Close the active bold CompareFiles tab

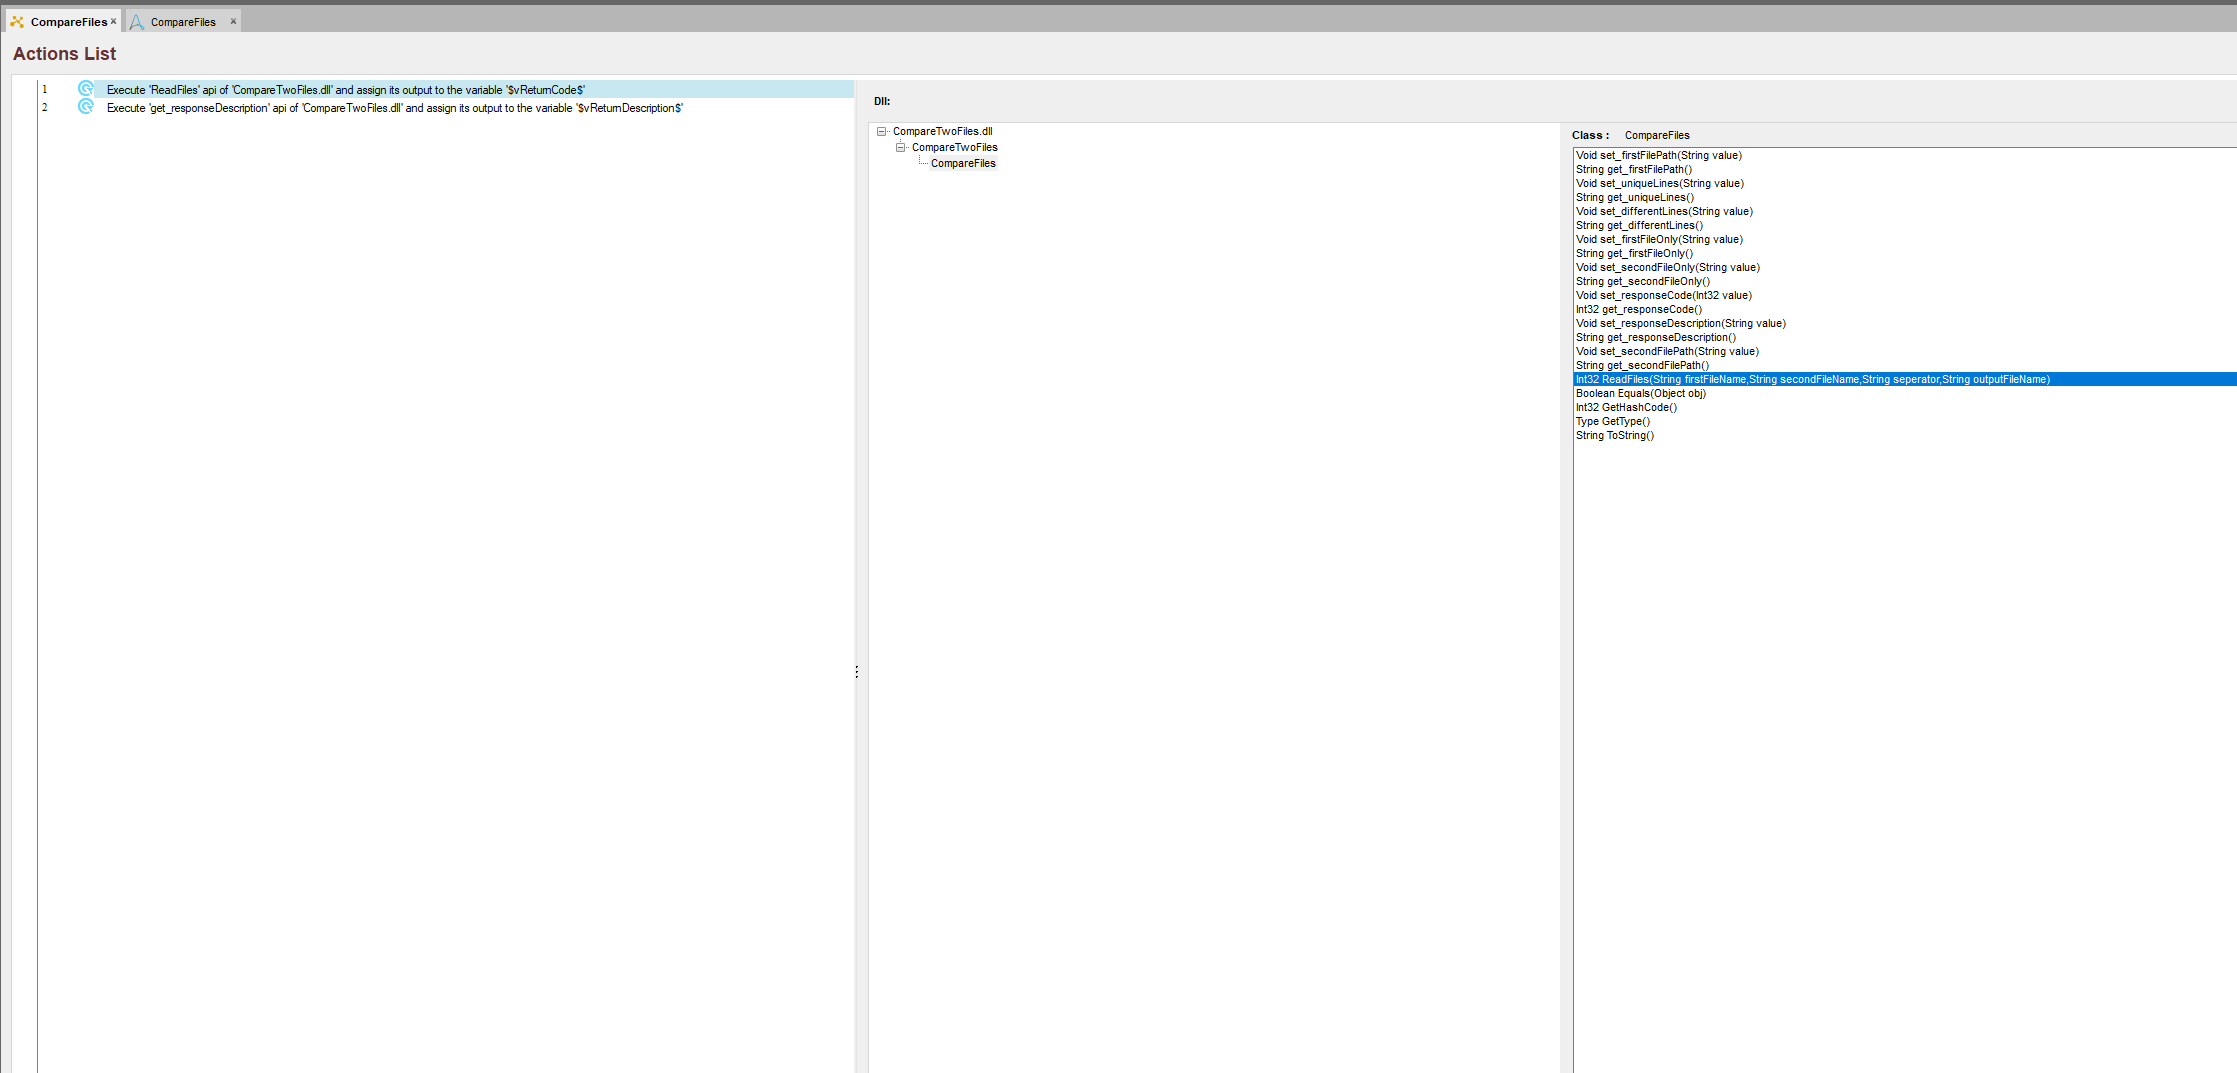[x=114, y=21]
